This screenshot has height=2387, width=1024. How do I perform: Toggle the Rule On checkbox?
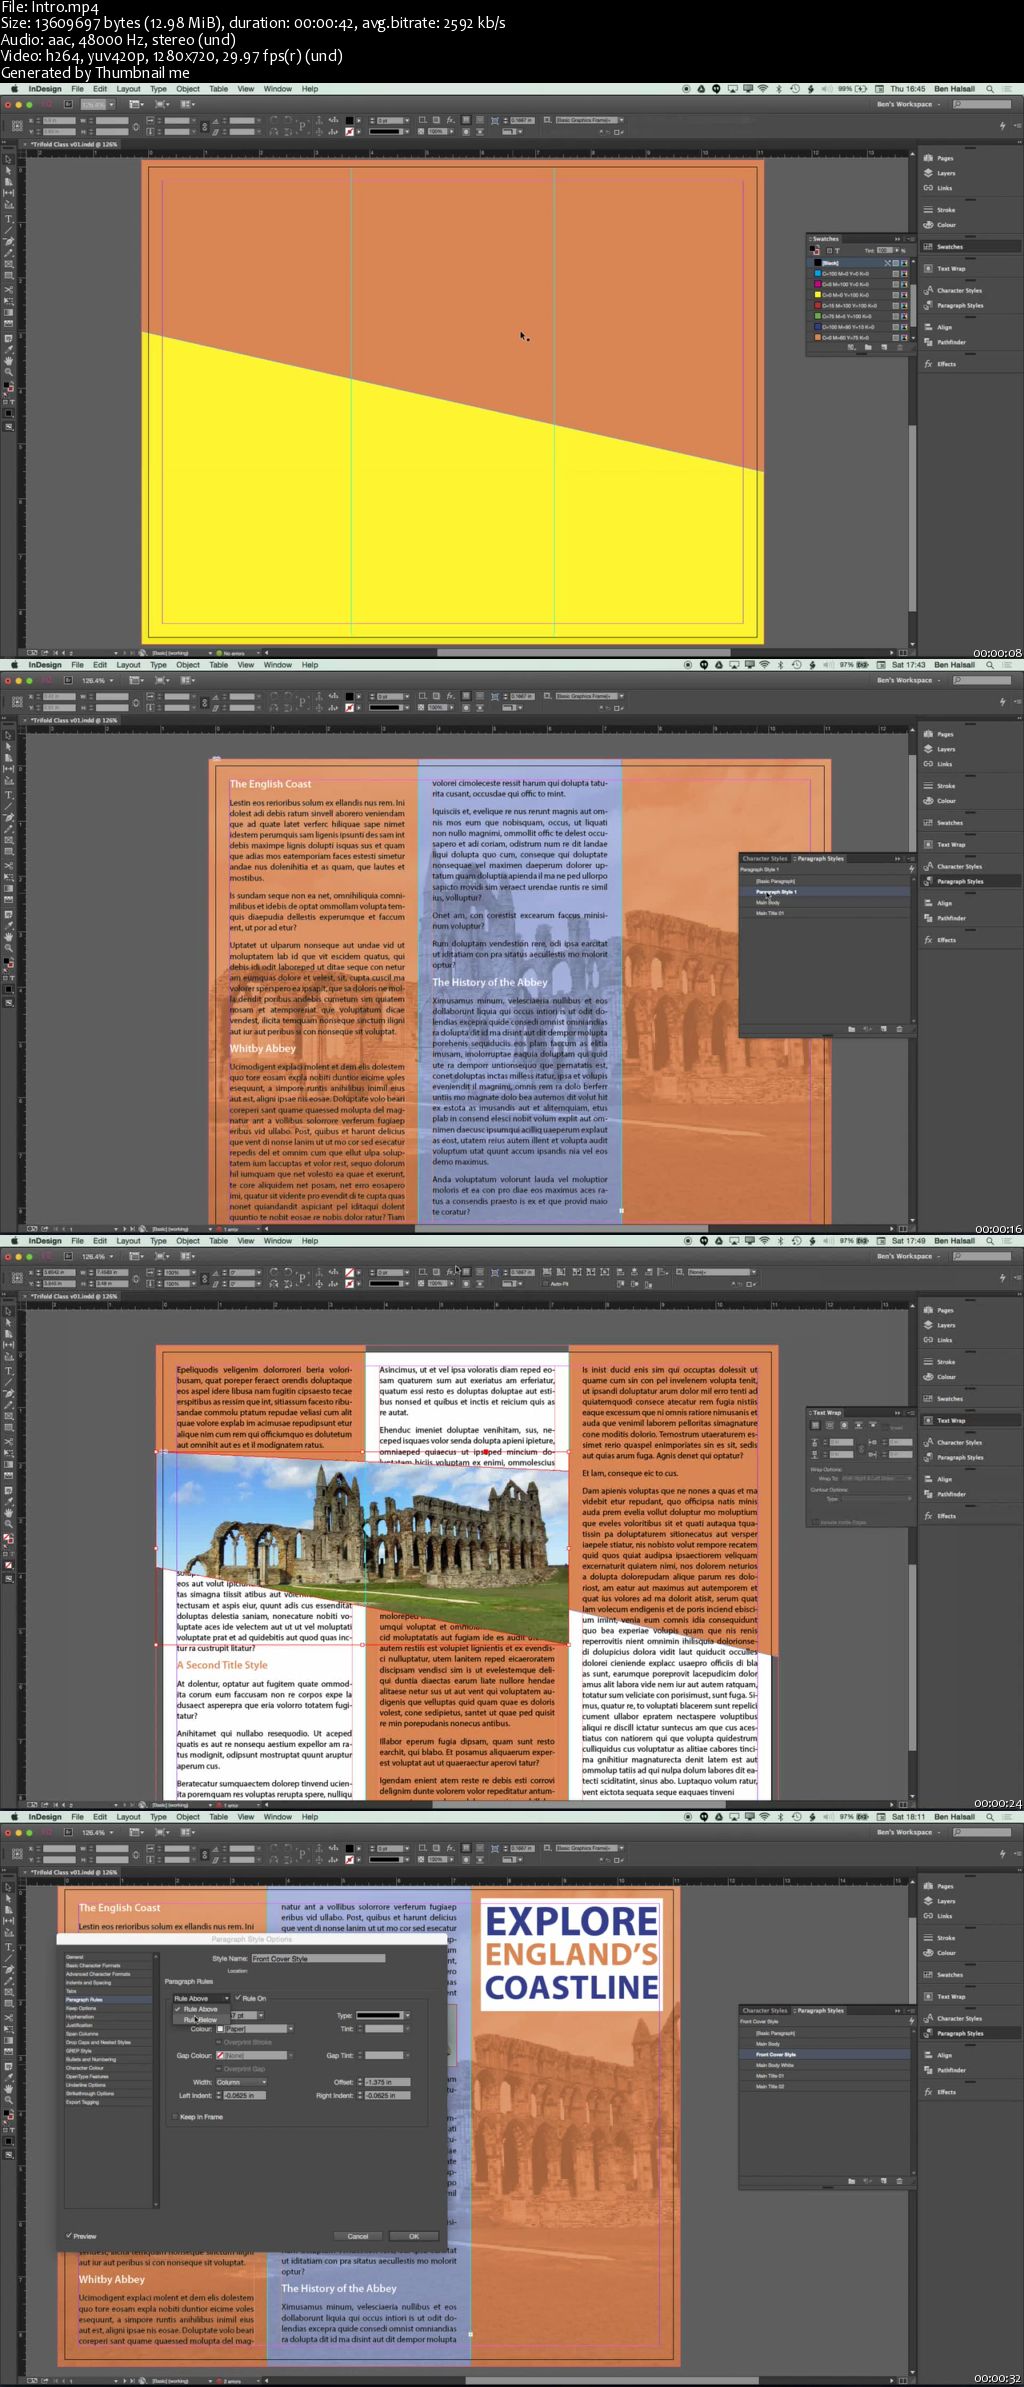(238, 1998)
